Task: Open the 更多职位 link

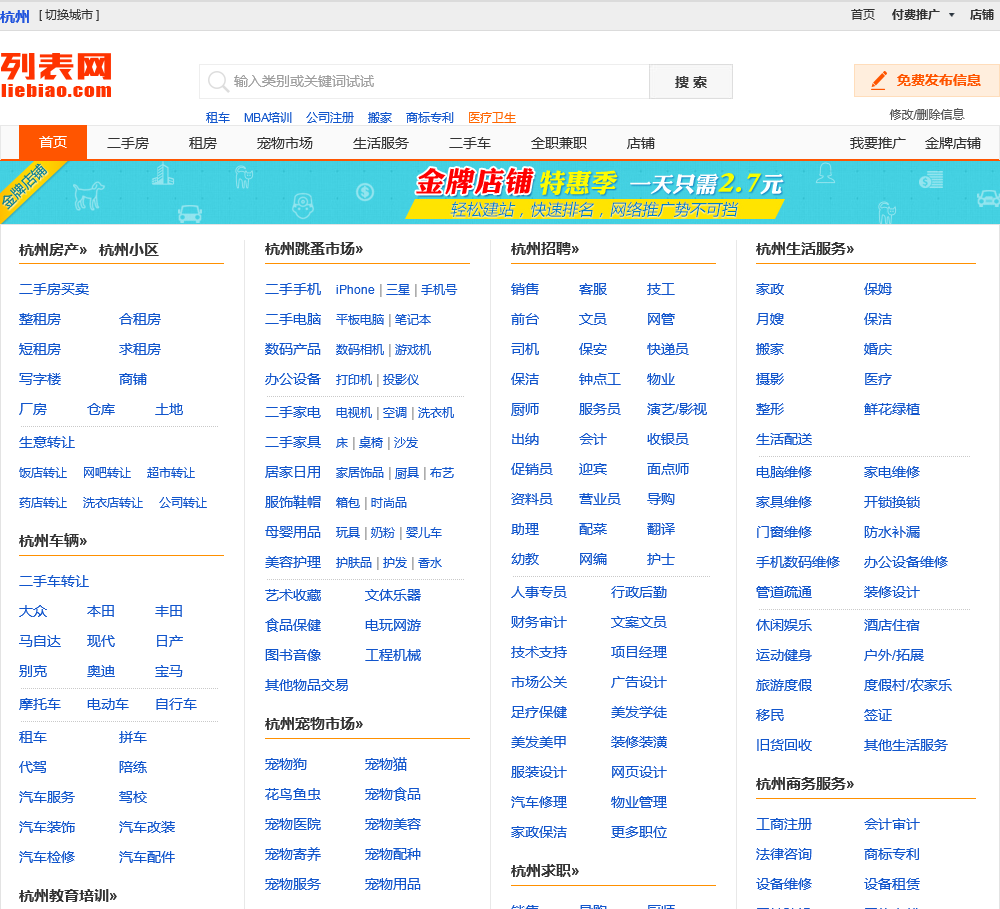Action: pos(639,832)
